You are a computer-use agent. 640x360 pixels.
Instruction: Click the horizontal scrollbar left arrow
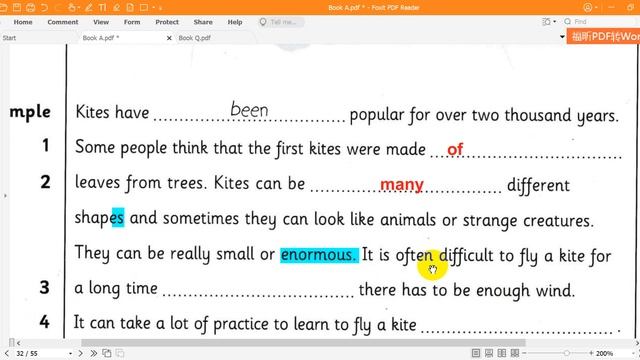[18, 343]
